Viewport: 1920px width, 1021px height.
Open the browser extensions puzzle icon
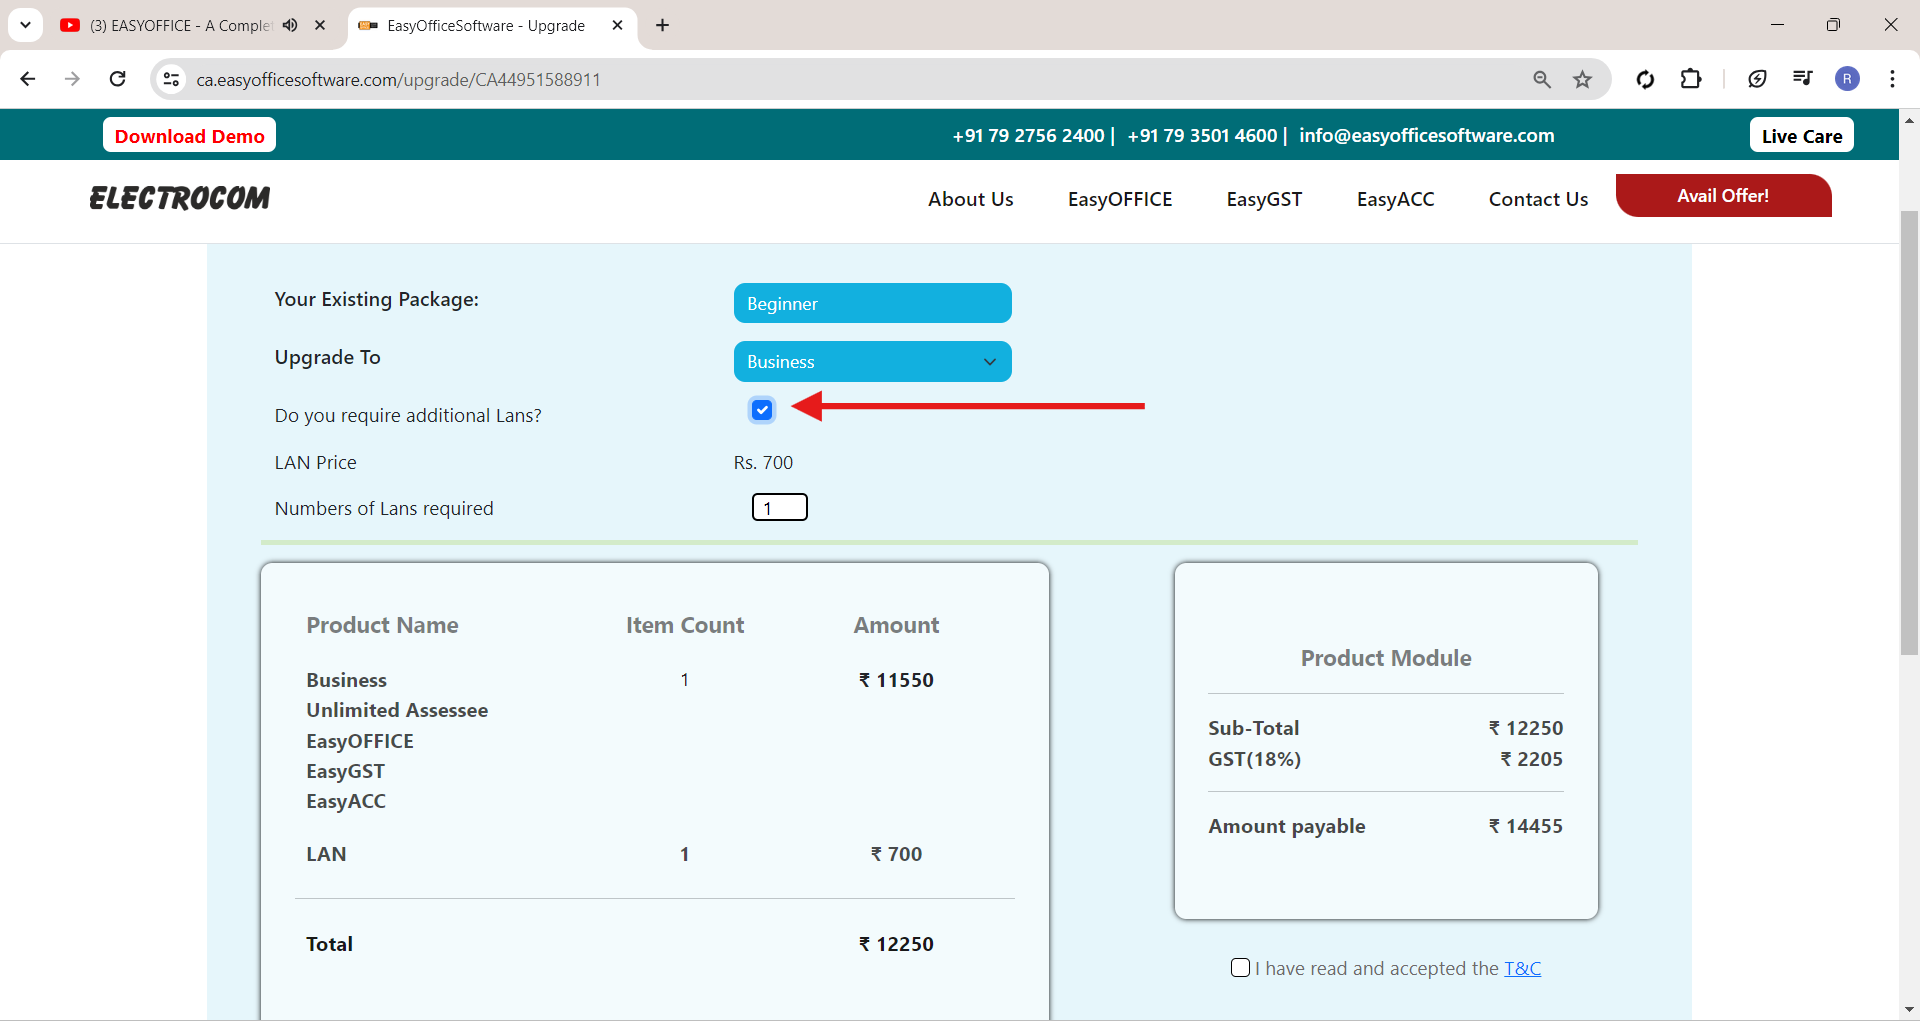click(1691, 79)
